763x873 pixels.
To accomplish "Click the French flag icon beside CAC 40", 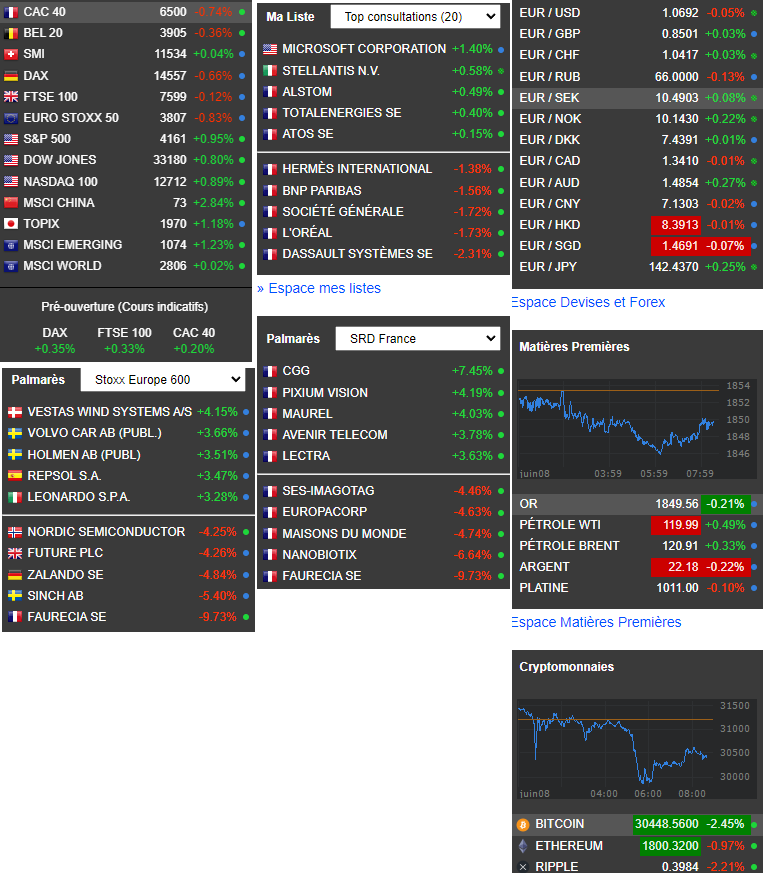I will coord(11,12).
